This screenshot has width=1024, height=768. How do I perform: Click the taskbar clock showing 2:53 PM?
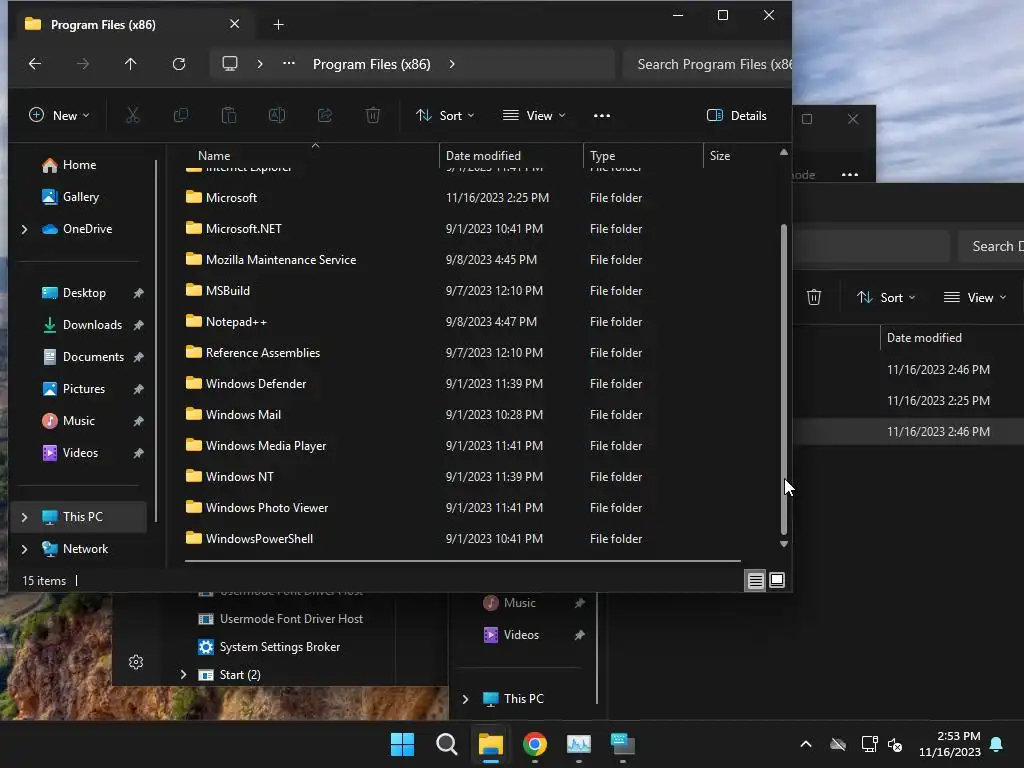950,744
